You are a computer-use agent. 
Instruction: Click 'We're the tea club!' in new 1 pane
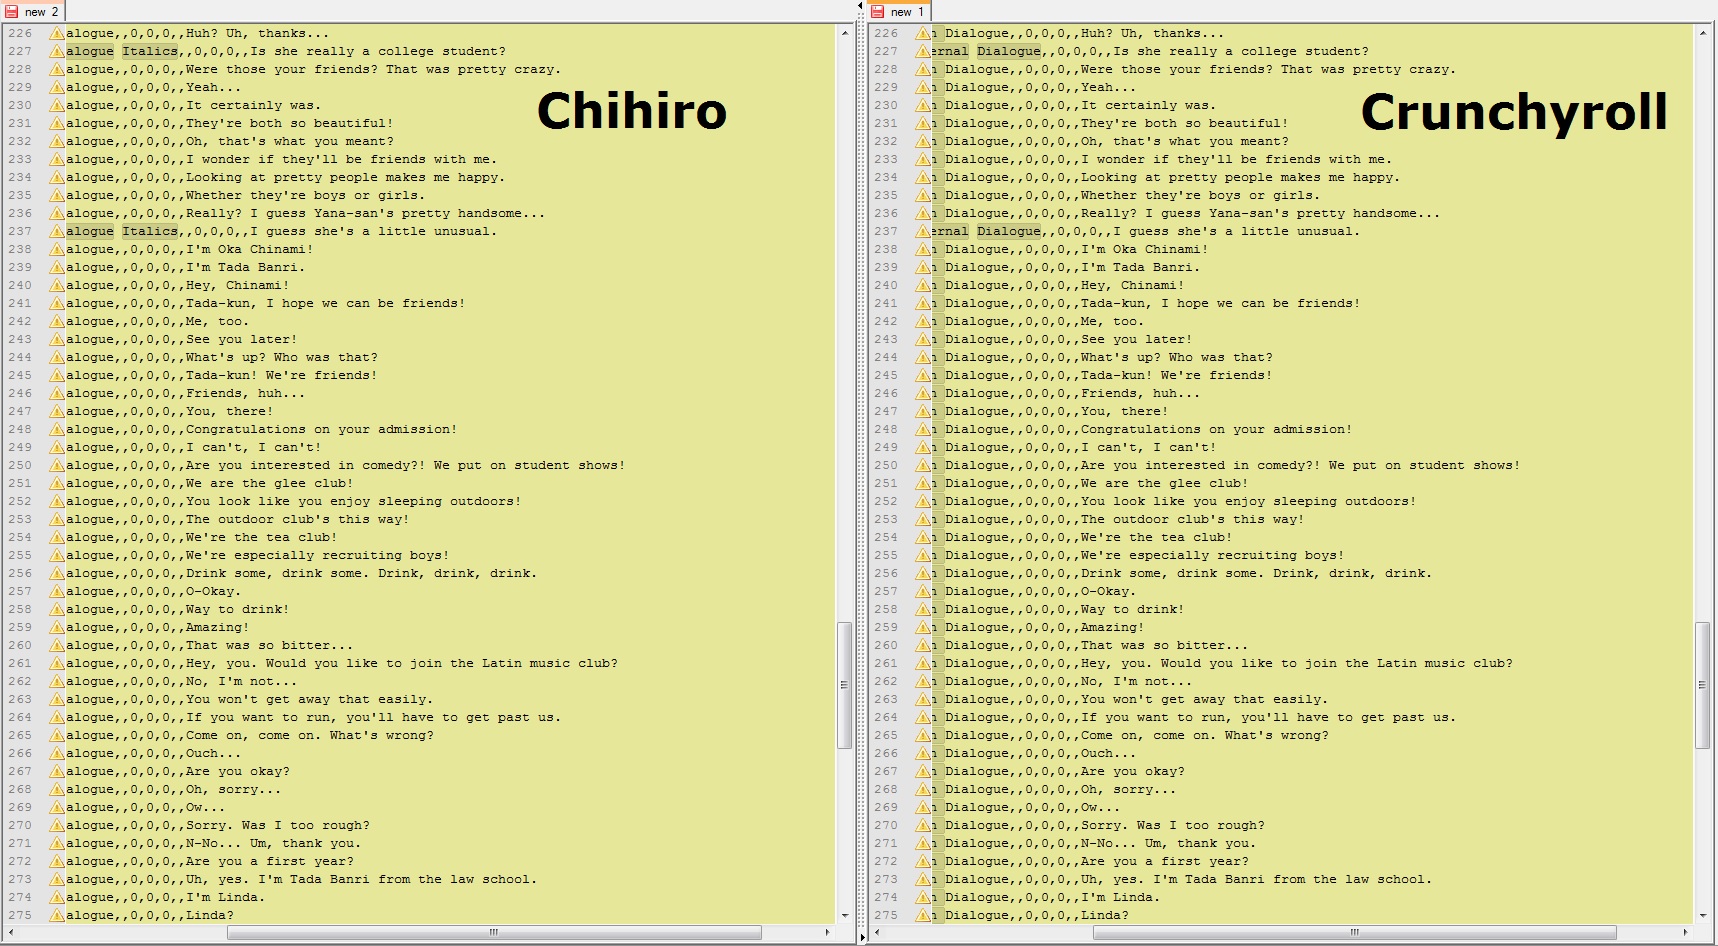1157,538
